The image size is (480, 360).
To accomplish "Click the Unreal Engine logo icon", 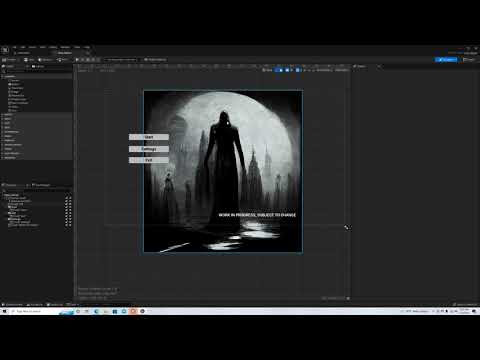I will tap(5, 50).
